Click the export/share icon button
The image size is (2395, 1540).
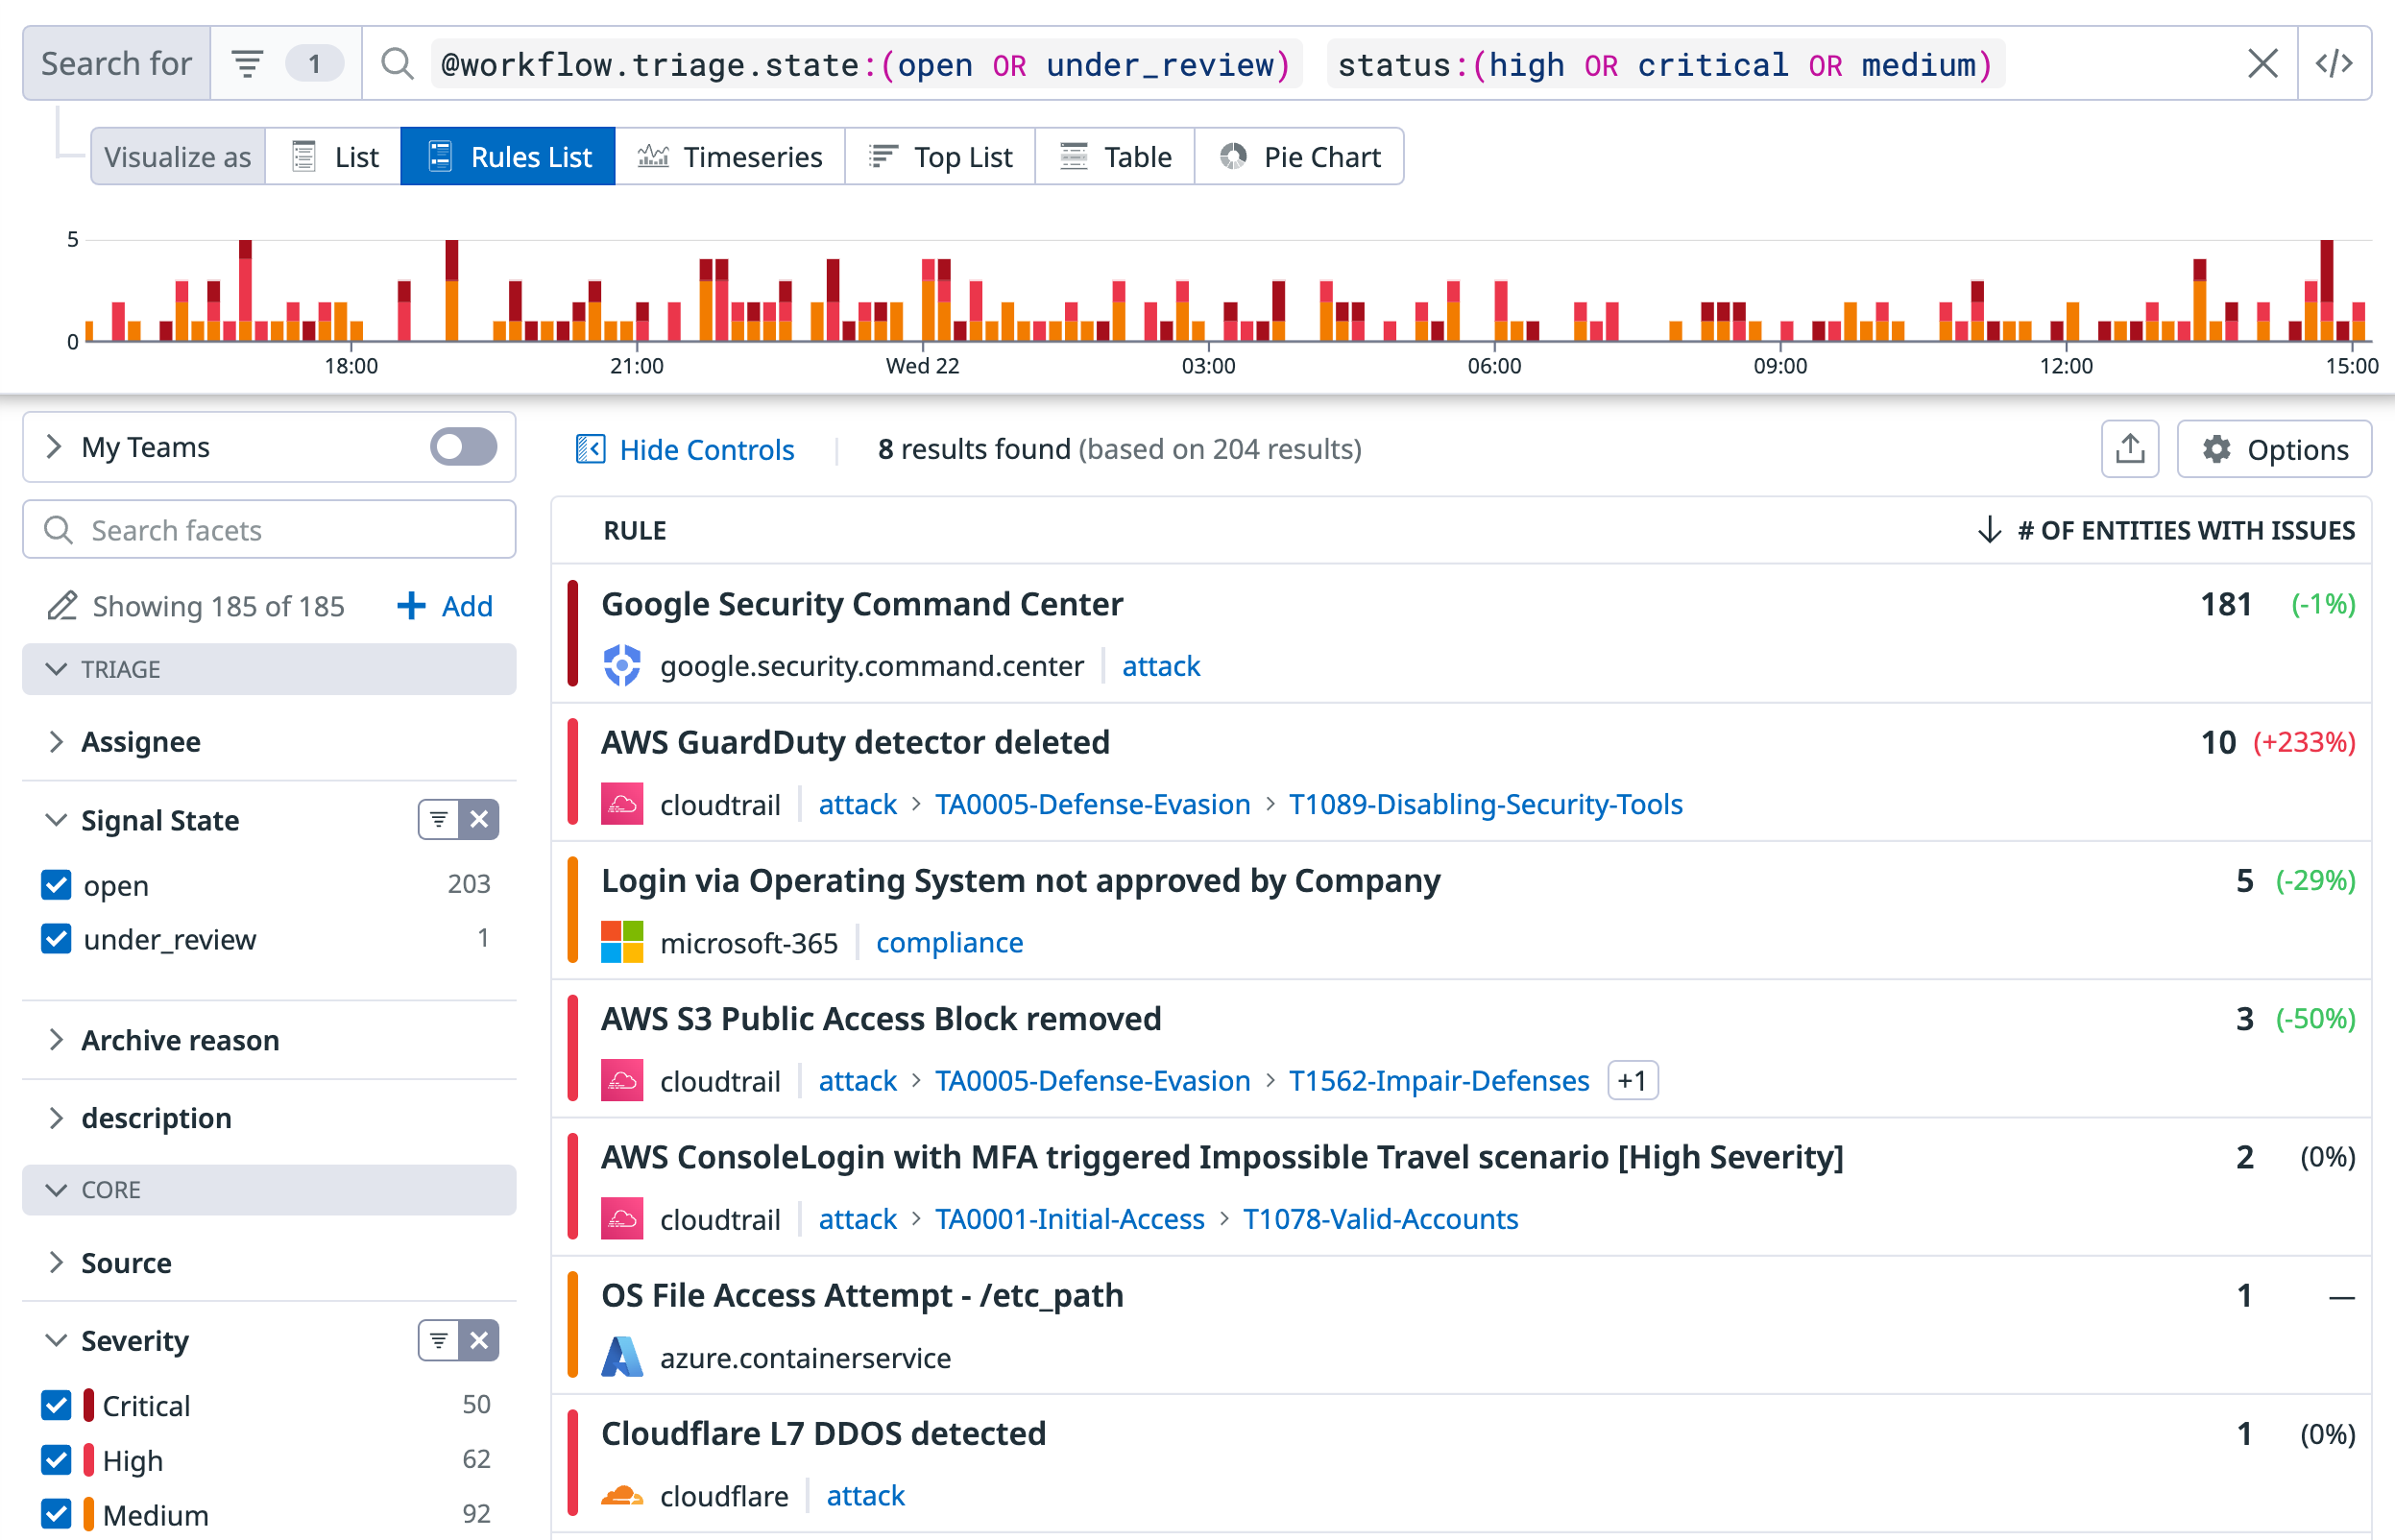click(x=2130, y=449)
